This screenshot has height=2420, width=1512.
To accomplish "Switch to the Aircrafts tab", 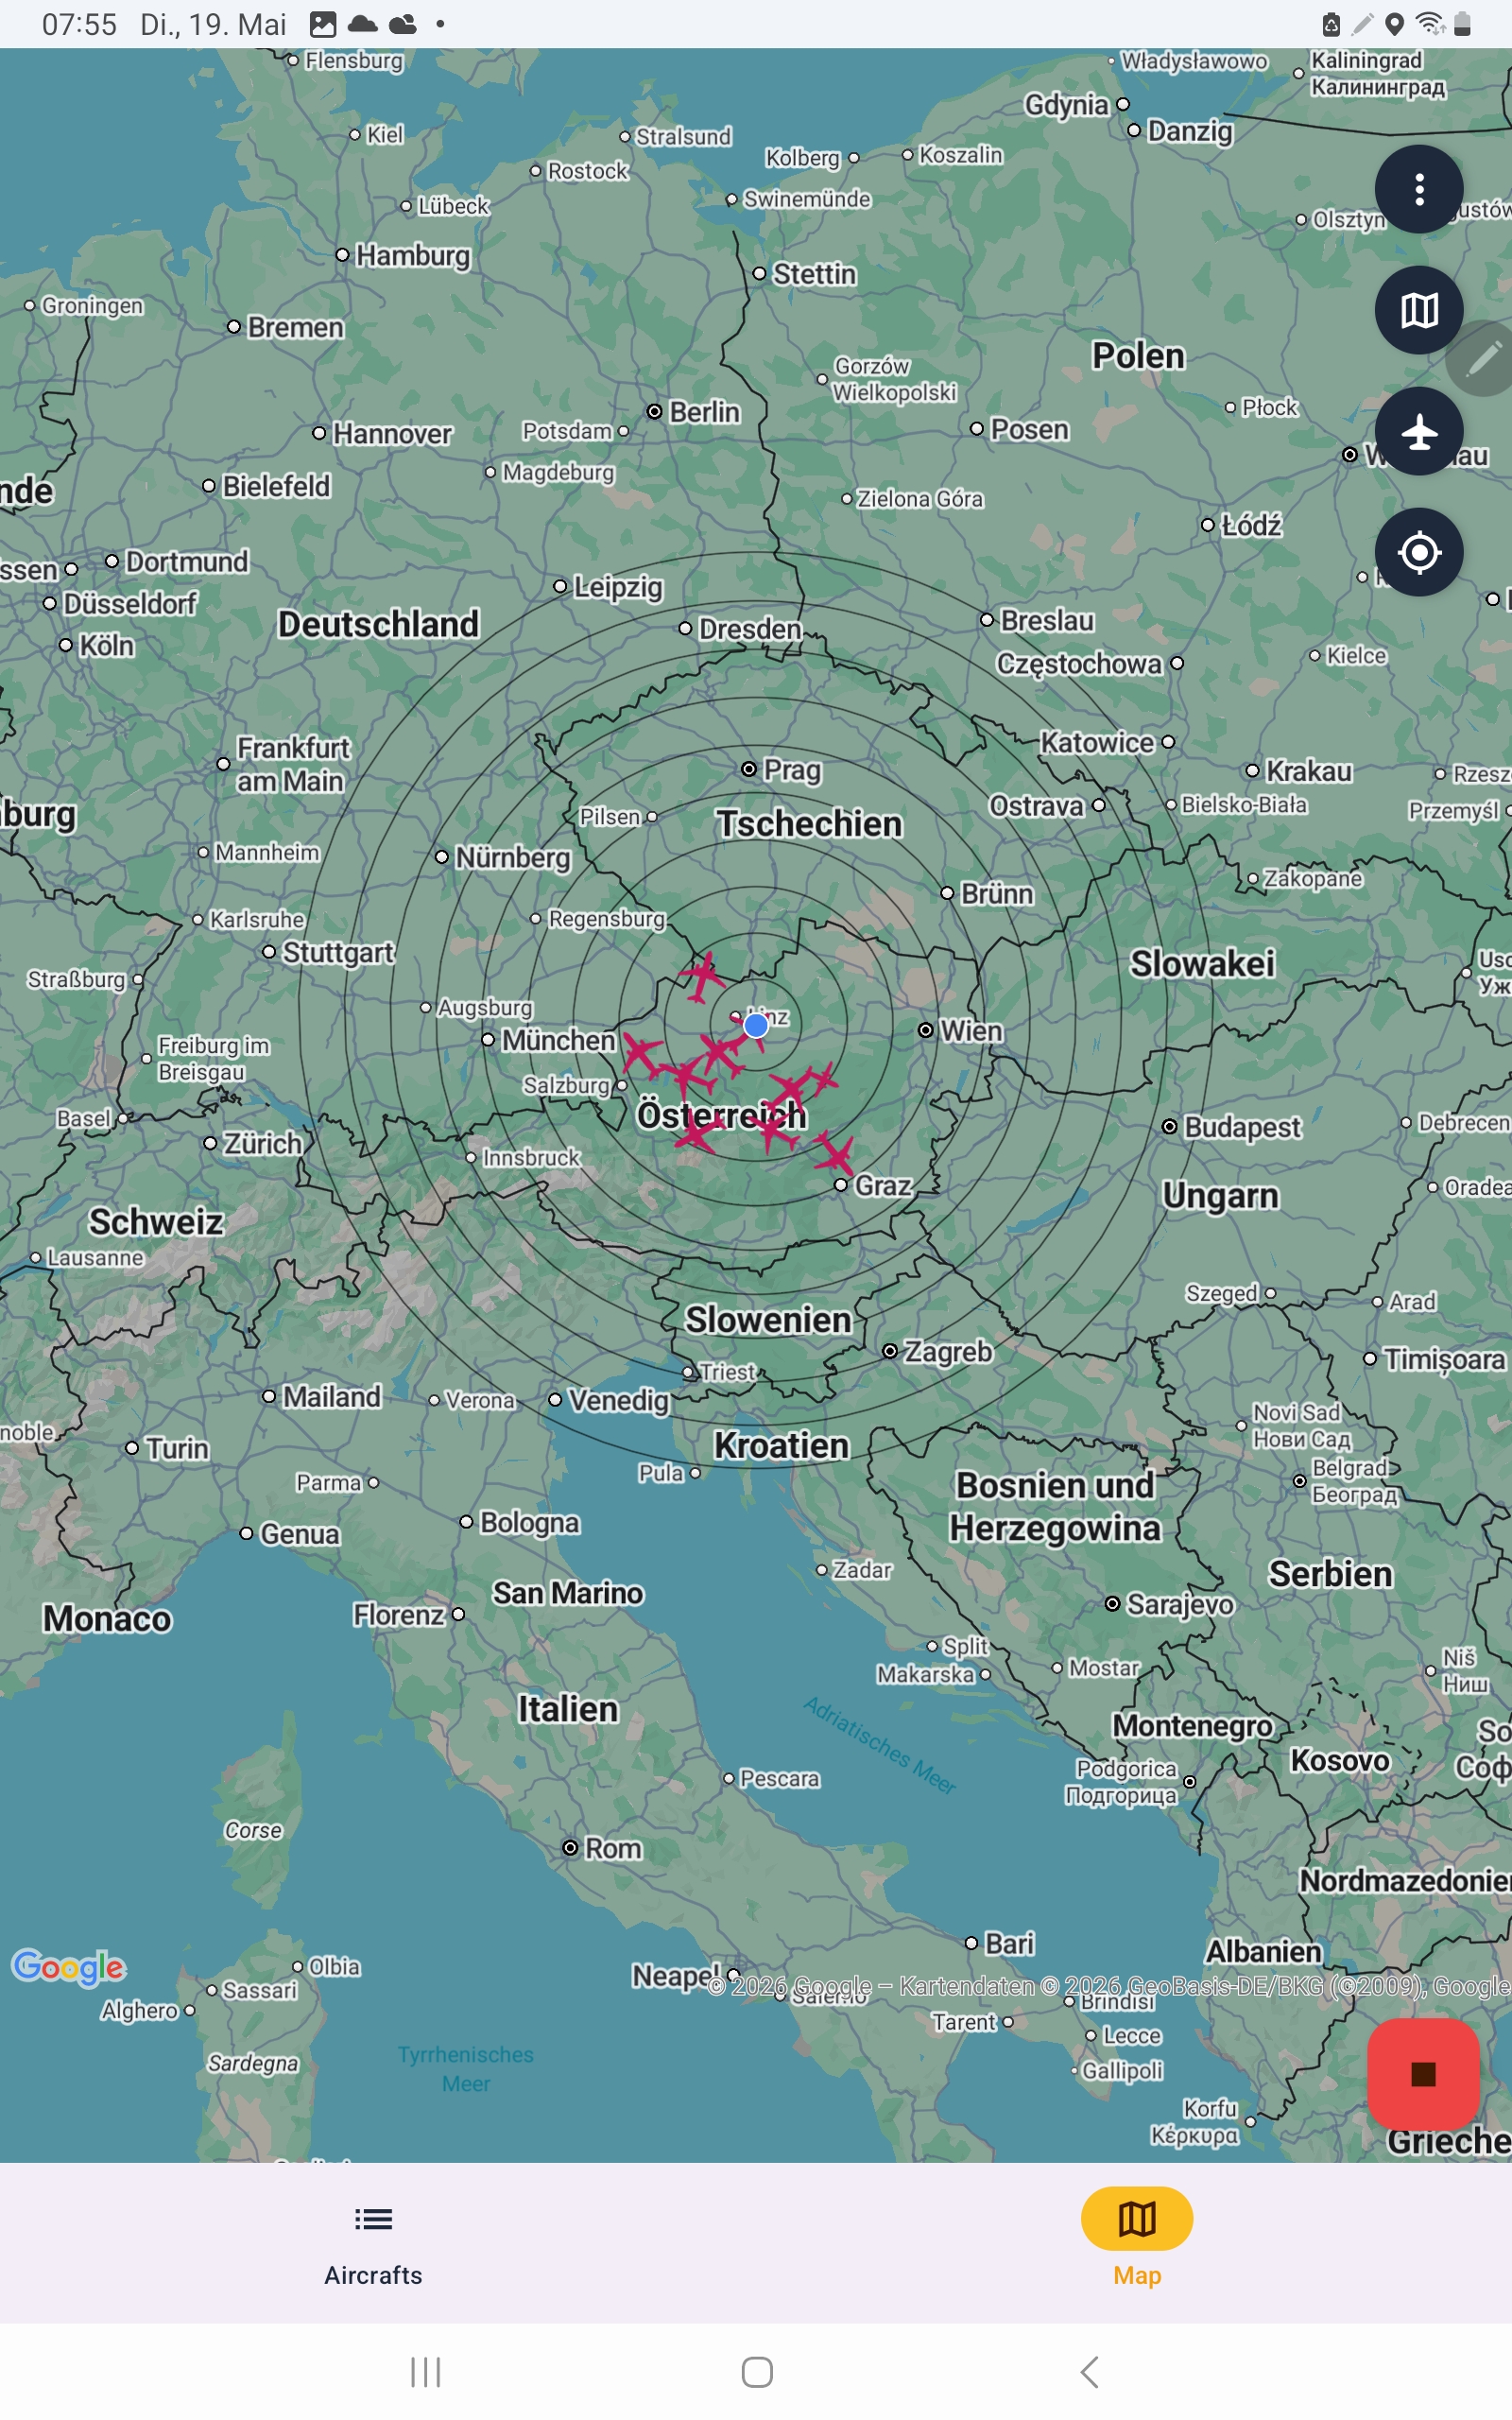I will pyautogui.click(x=373, y=2242).
